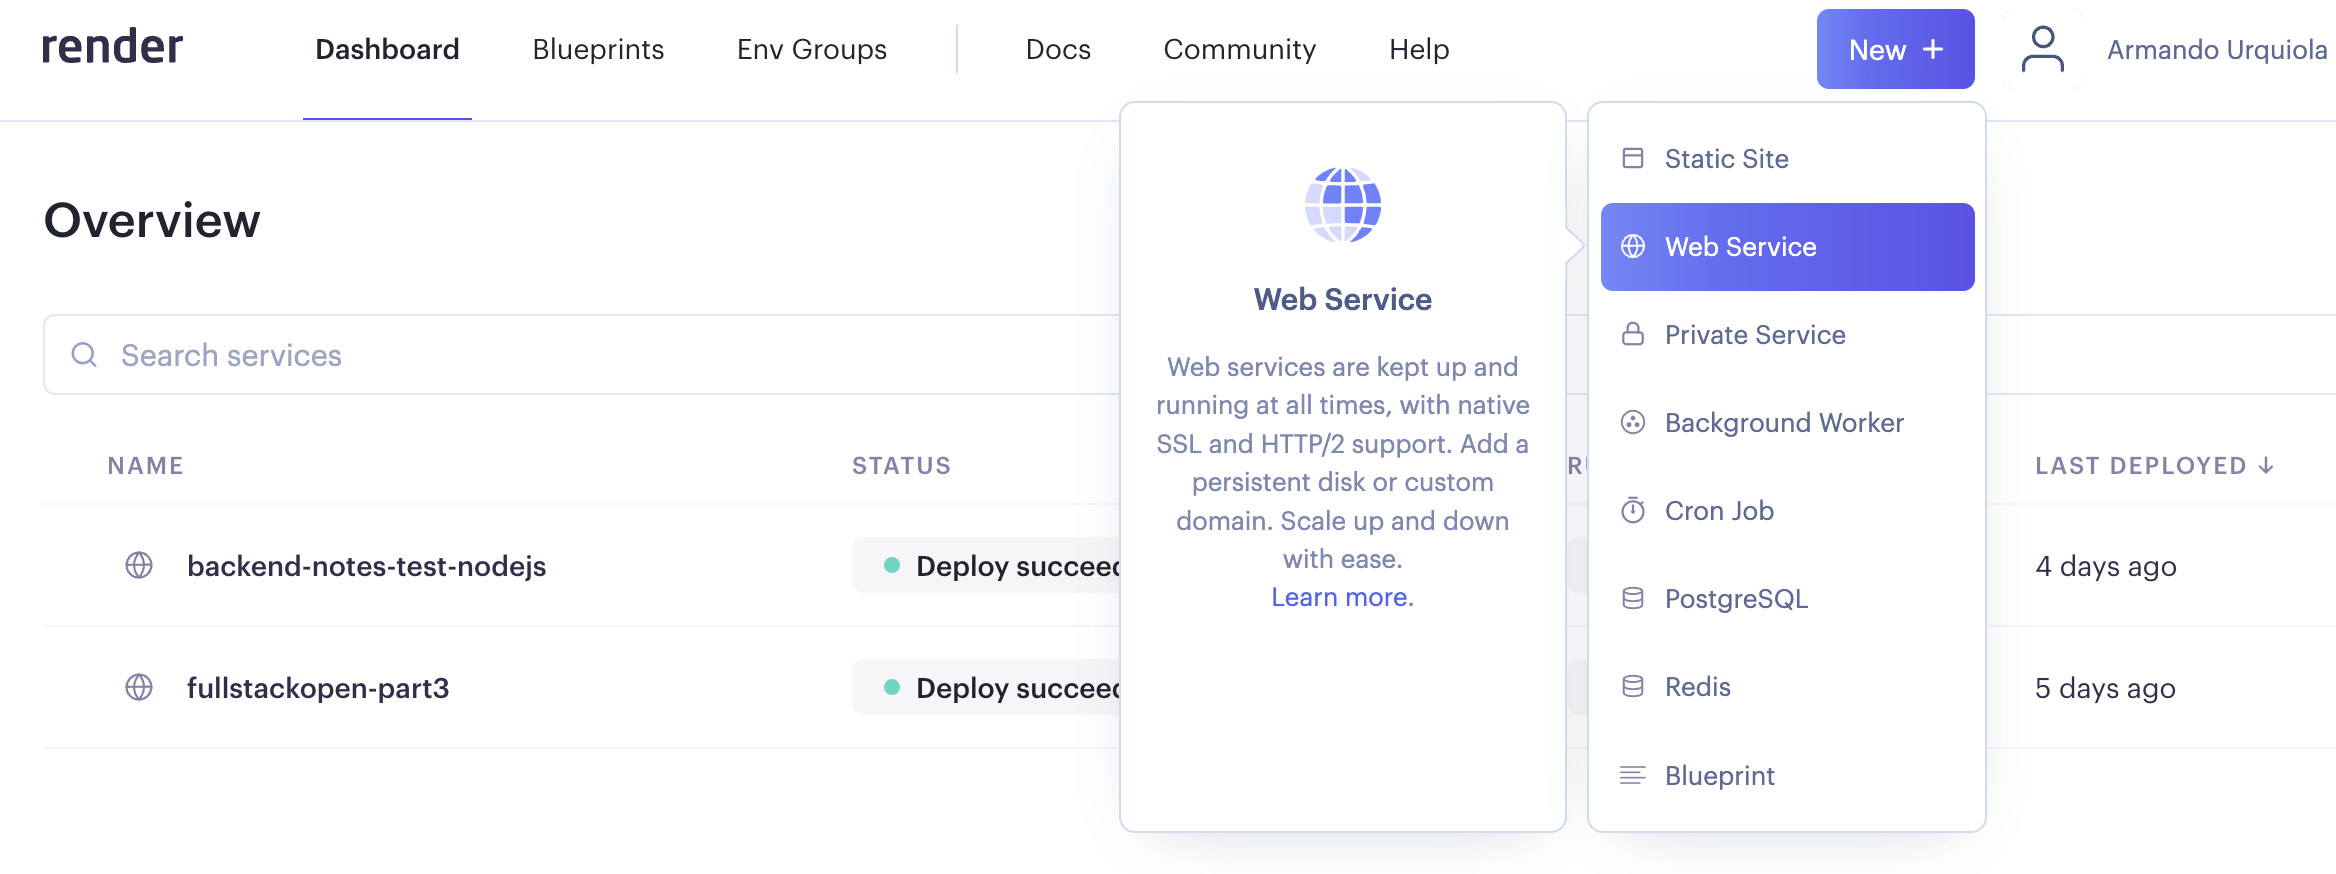Visit the Community link
The height and width of the screenshot is (874, 2336).
pos(1239,49)
